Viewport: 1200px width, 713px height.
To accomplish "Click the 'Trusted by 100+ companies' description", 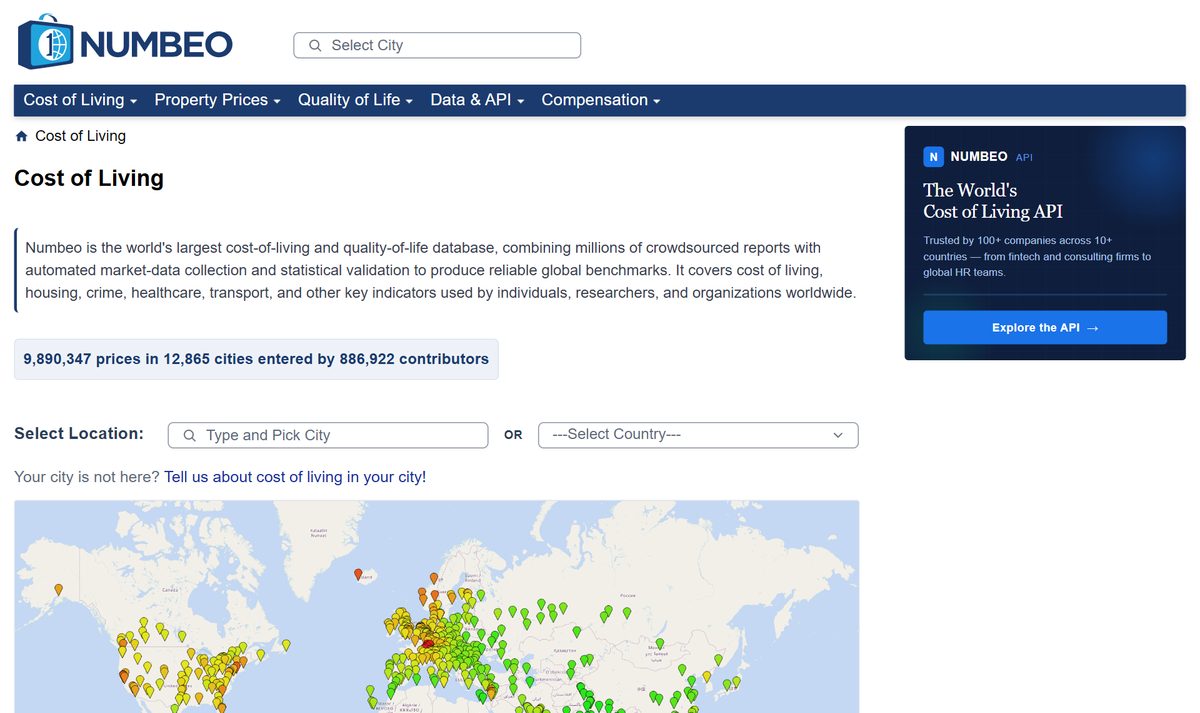I will tap(1037, 256).
